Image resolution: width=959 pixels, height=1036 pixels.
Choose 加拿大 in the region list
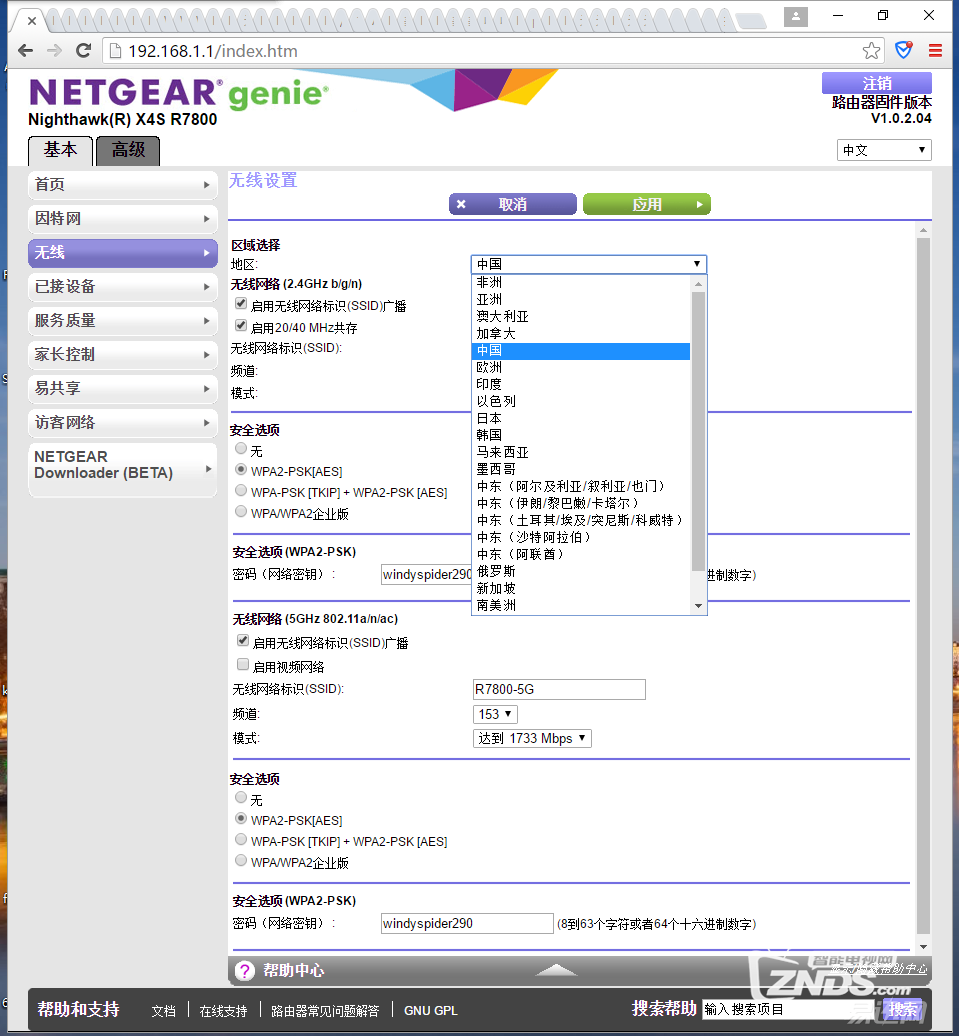point(582,334)
